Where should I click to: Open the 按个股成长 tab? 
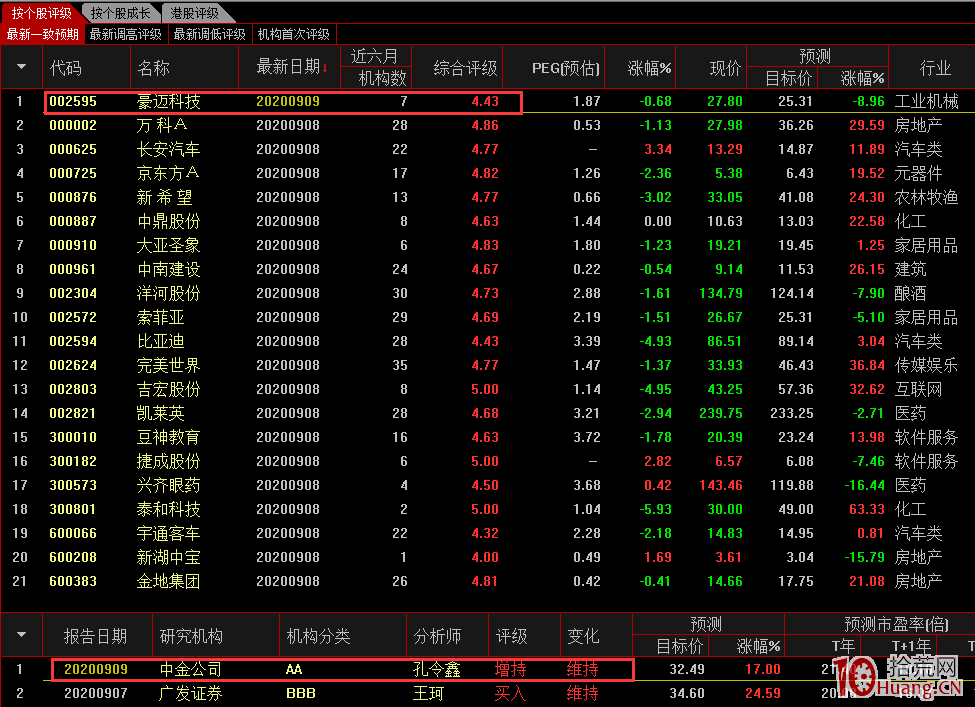tap(120, 12)
